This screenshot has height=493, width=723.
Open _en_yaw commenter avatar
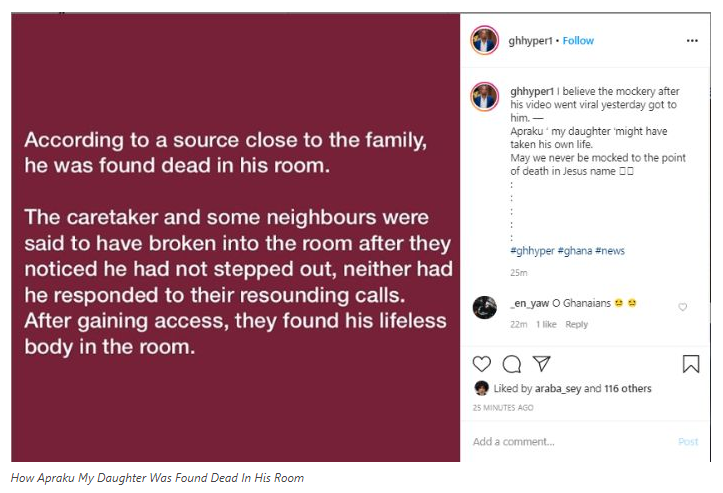click(485, 307)
